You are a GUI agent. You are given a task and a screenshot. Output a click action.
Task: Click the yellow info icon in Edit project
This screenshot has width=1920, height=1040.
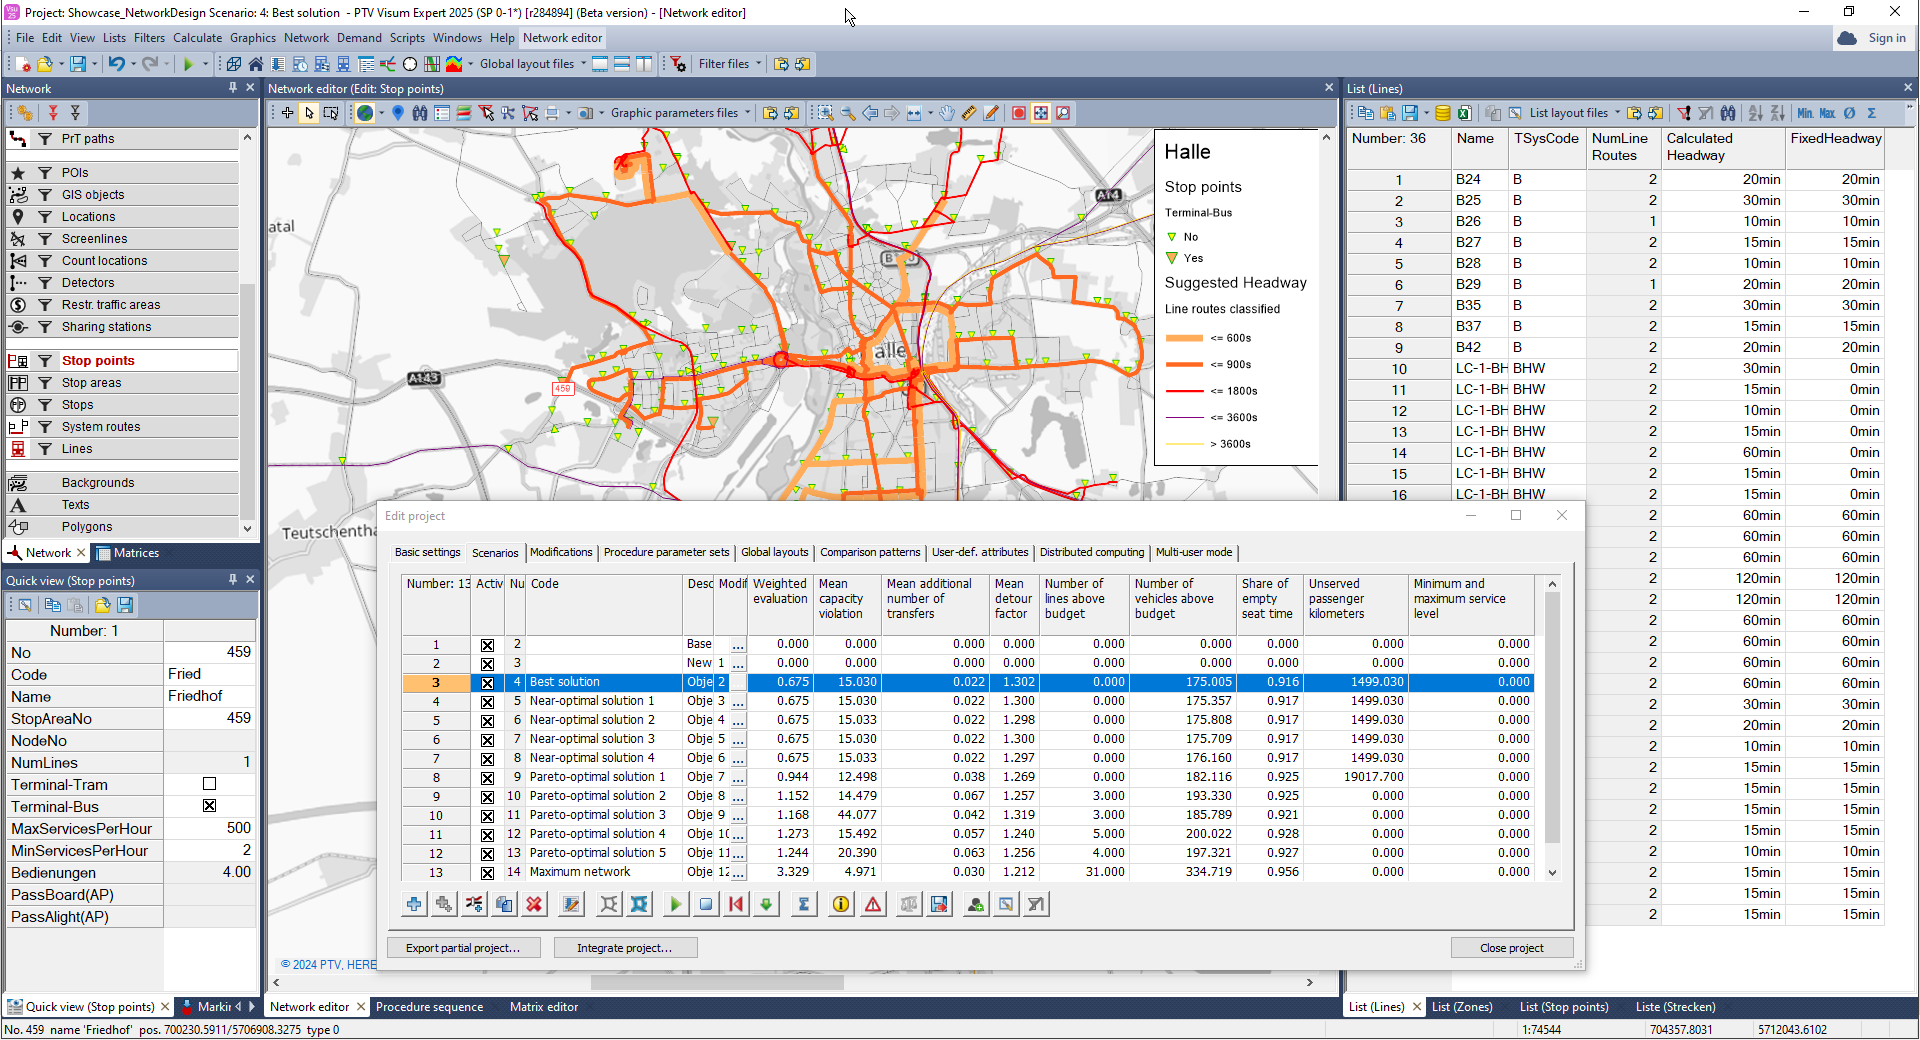coord(841,904)
